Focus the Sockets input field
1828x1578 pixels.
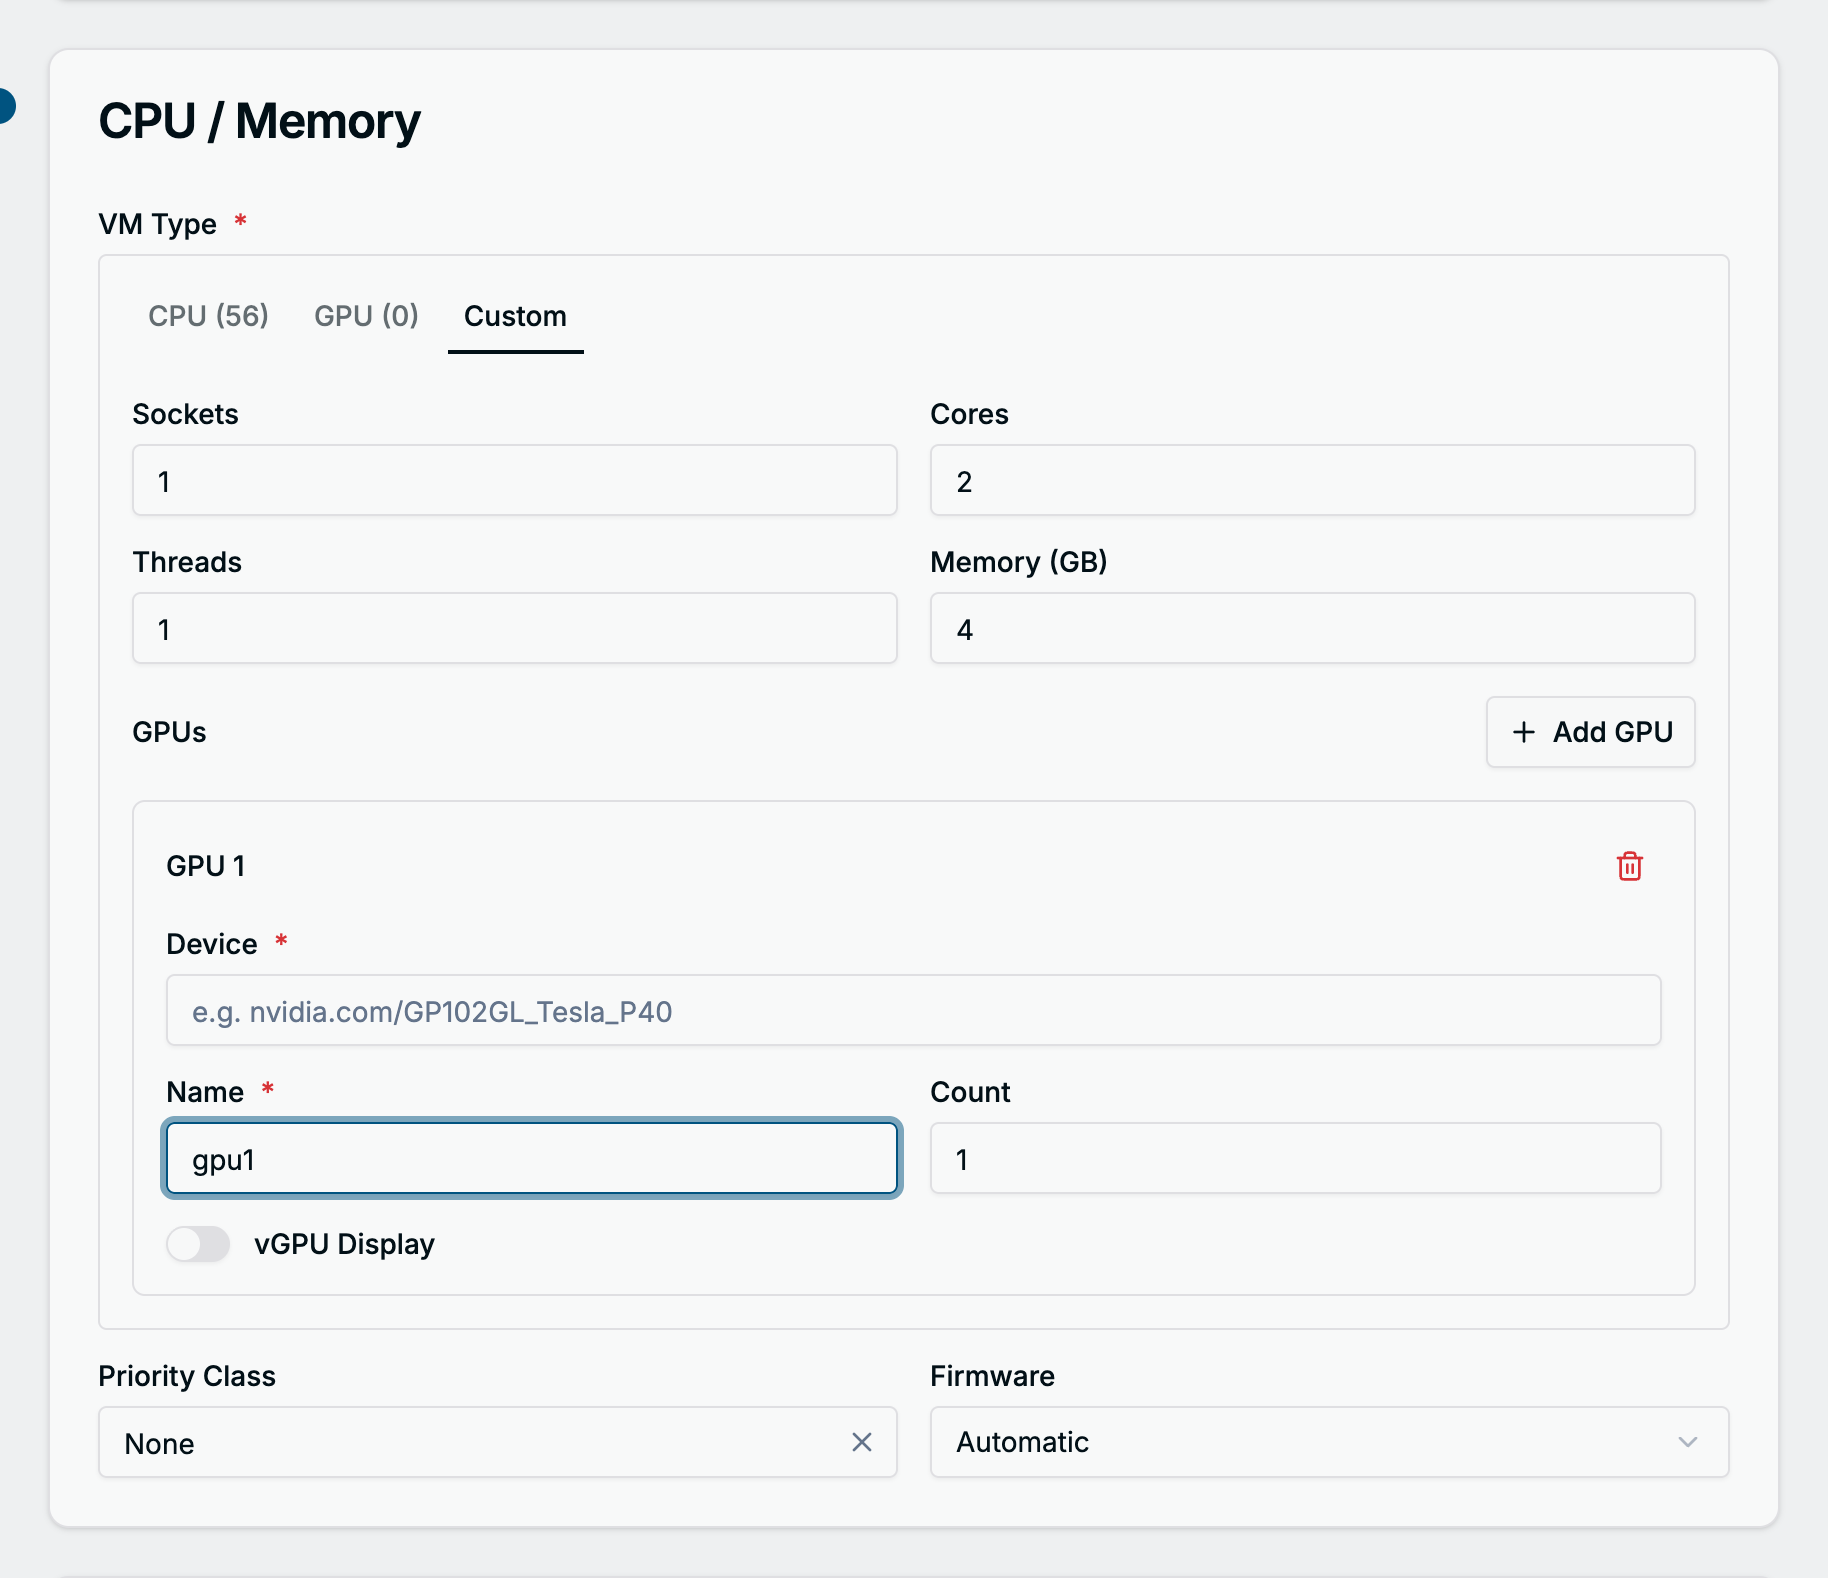515,480
